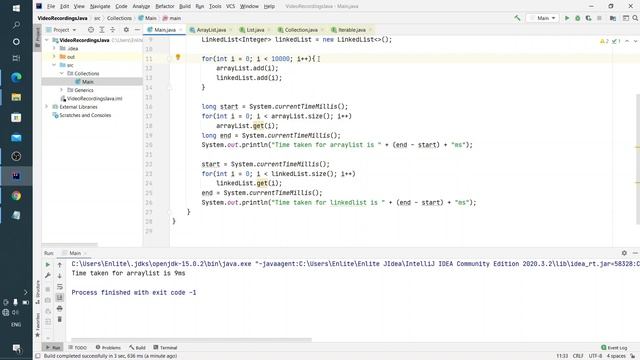The image size is (640, 360).
Task: Click the Windows Start button
Action: tap(16, 8)
